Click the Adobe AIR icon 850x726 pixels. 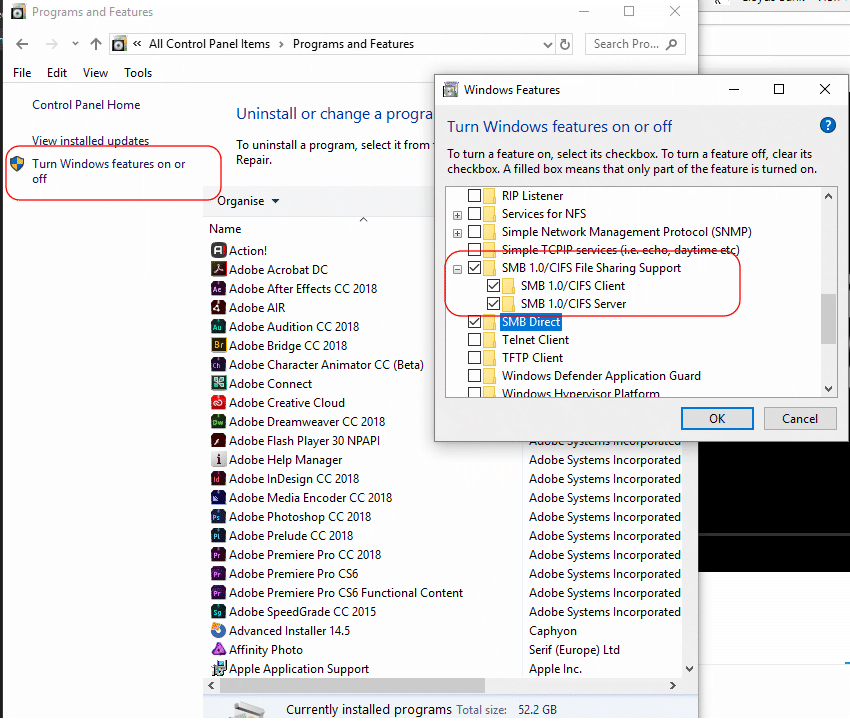pyautogui.click(x=218, y=307)
